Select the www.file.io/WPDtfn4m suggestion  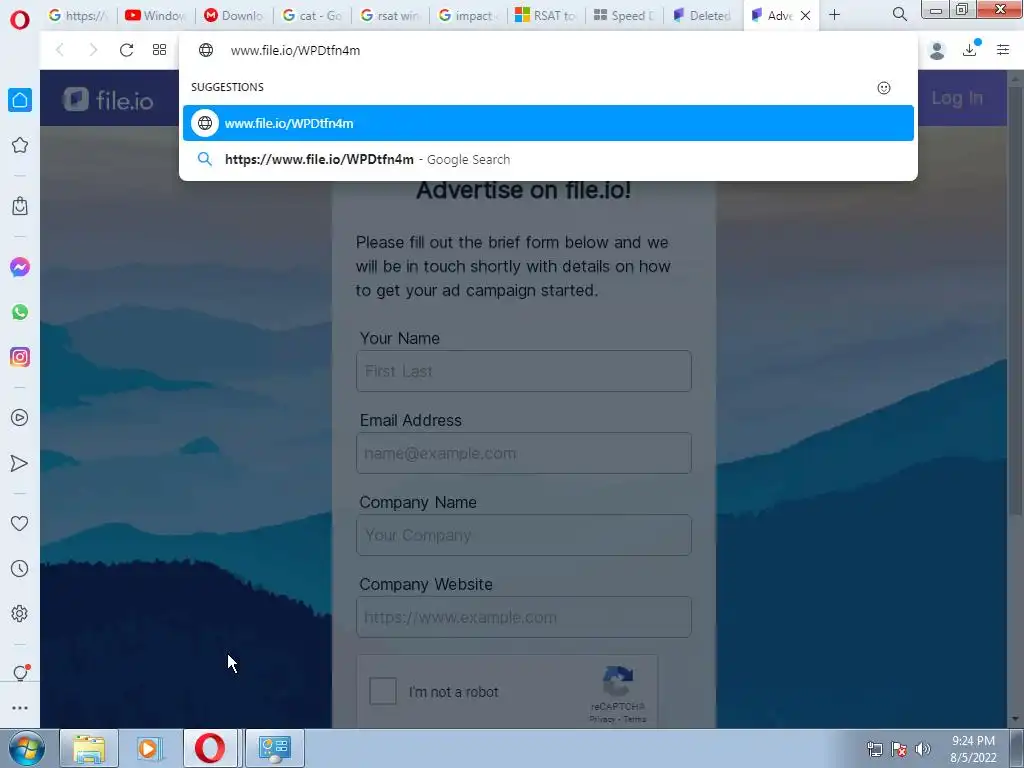click(548, 123)
